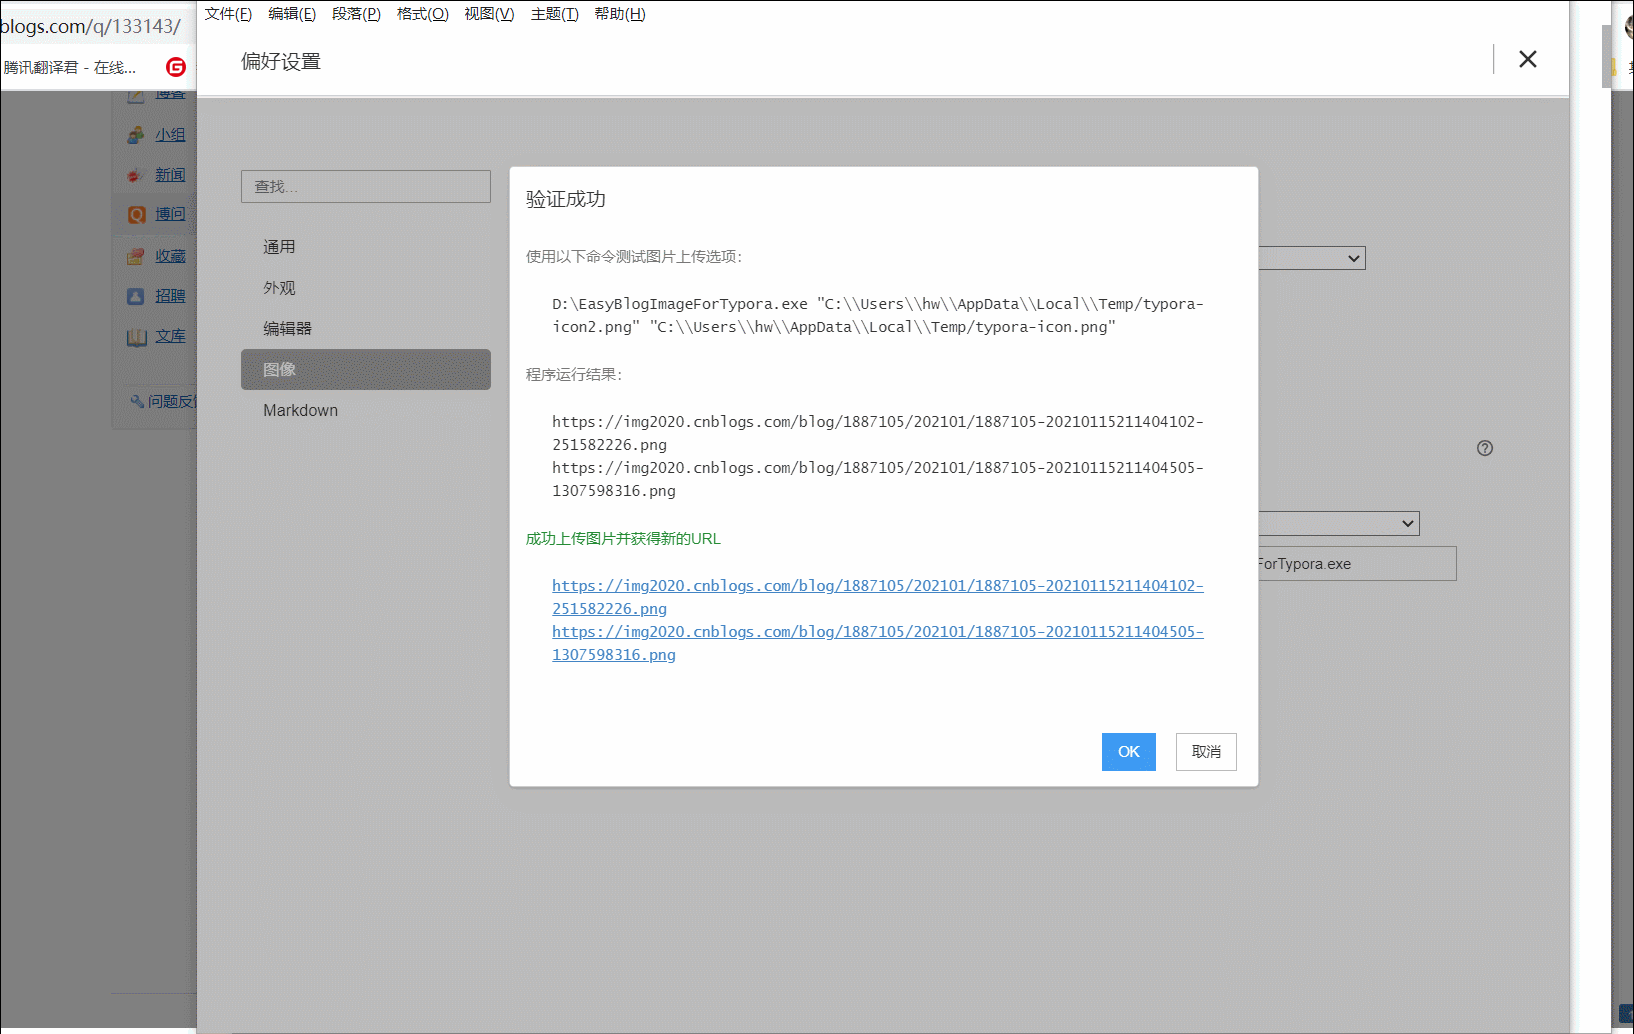Screen dimensions: 1634x1034
Task: Open the 格式(O) menu
Action: click(422, 14)
